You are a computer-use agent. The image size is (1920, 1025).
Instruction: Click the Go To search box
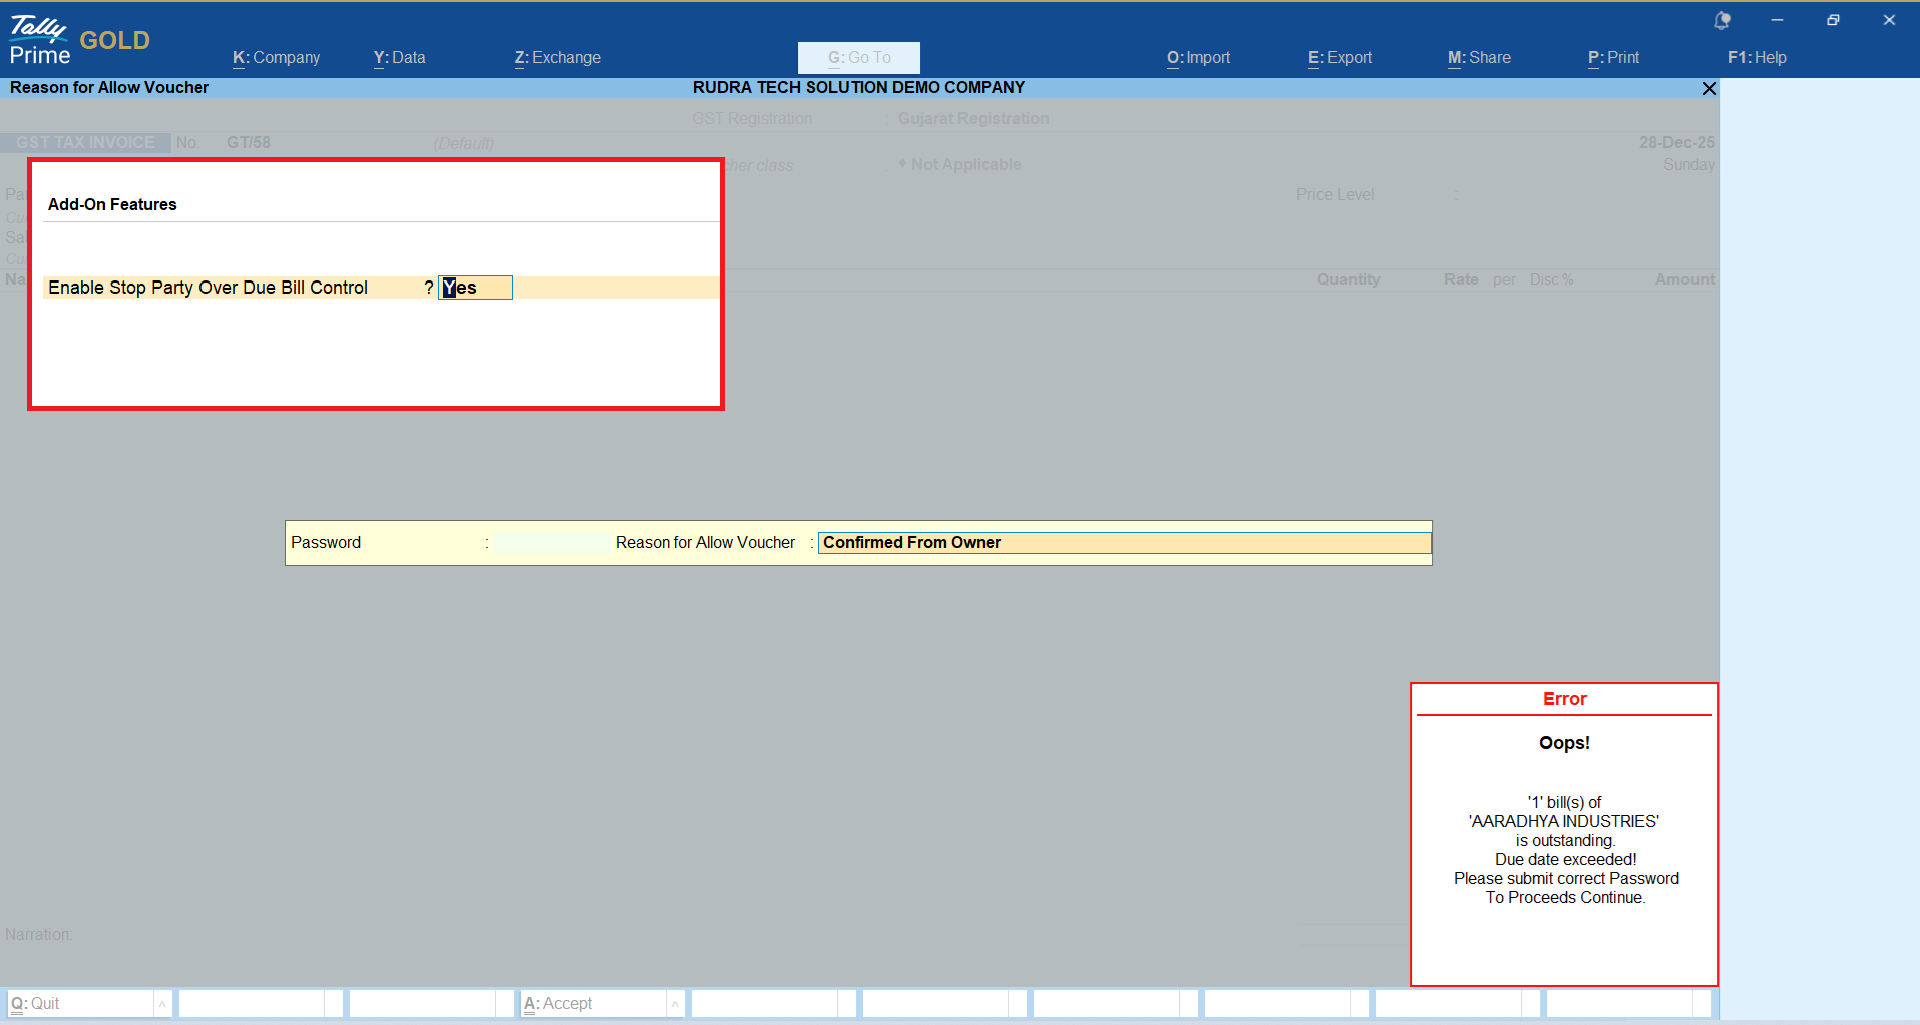858,58
